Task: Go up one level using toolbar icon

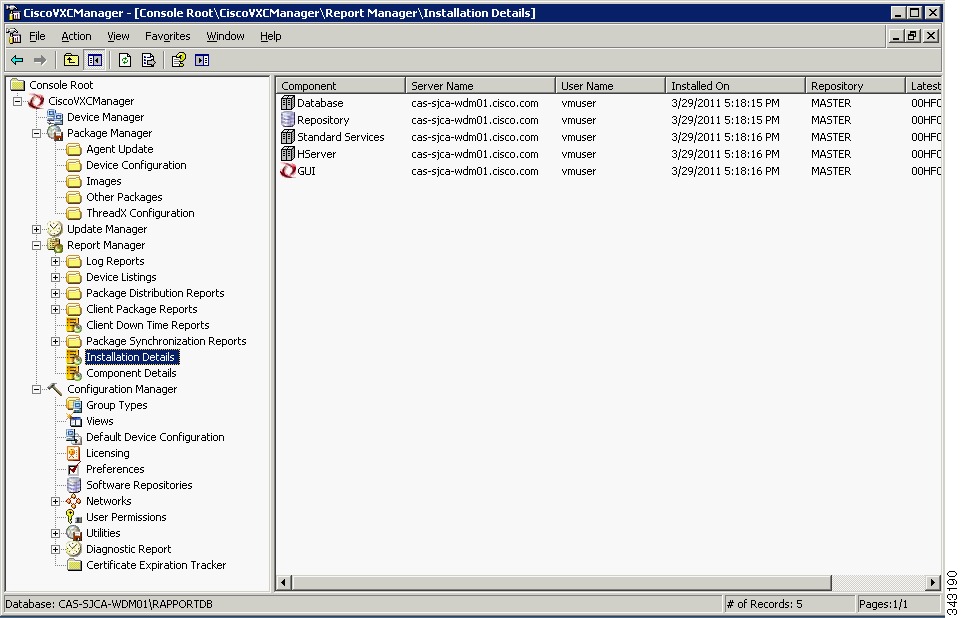Action: click(72, 60)
